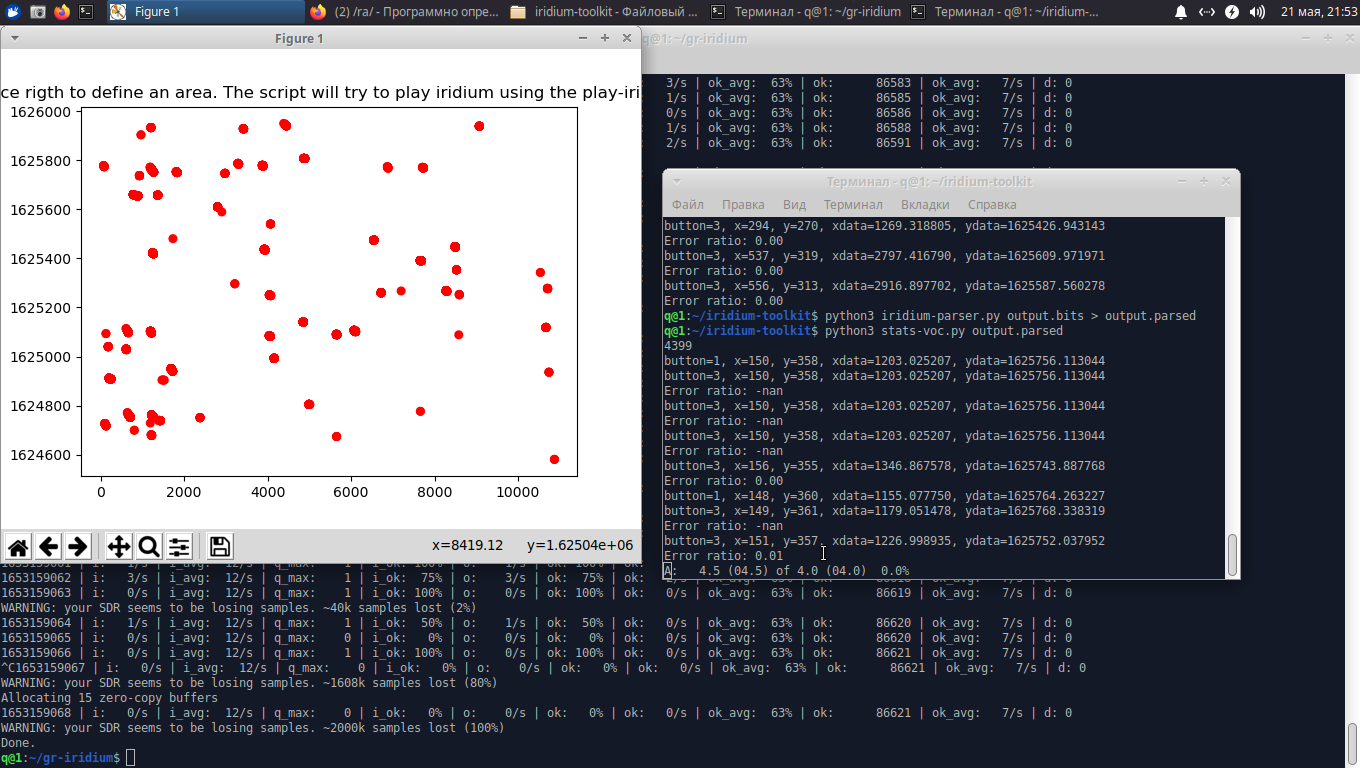Screen dimensions: 1360x768
Task: Open the power manager indicator
Action: [1232, 12]
